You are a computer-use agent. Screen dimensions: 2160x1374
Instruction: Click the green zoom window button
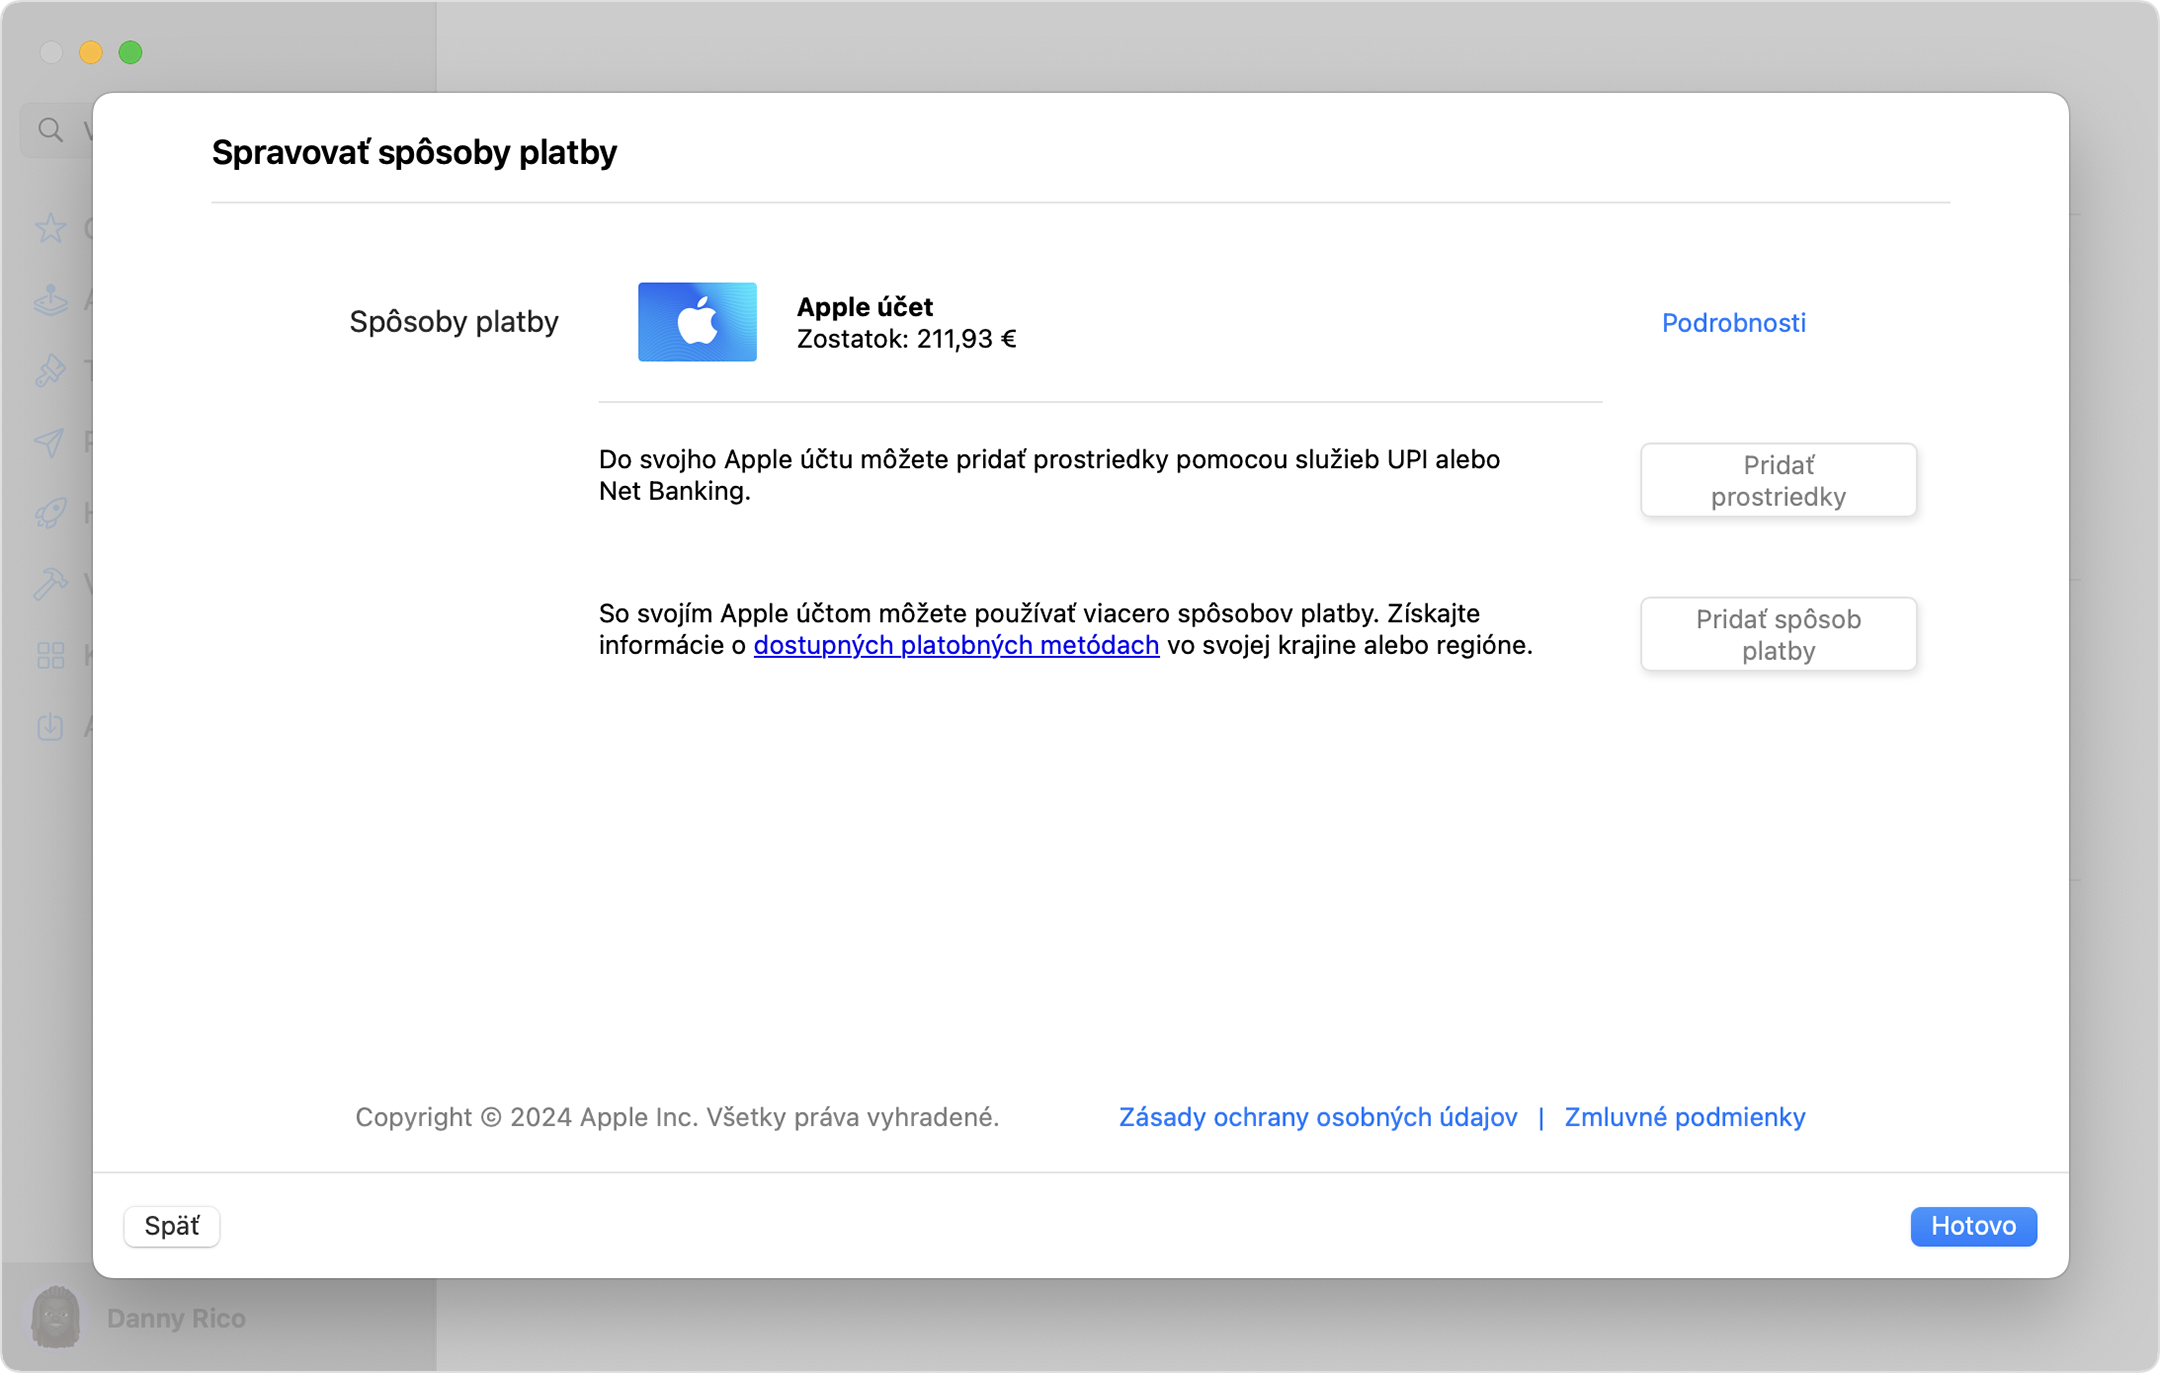click(x=131, y=52)
